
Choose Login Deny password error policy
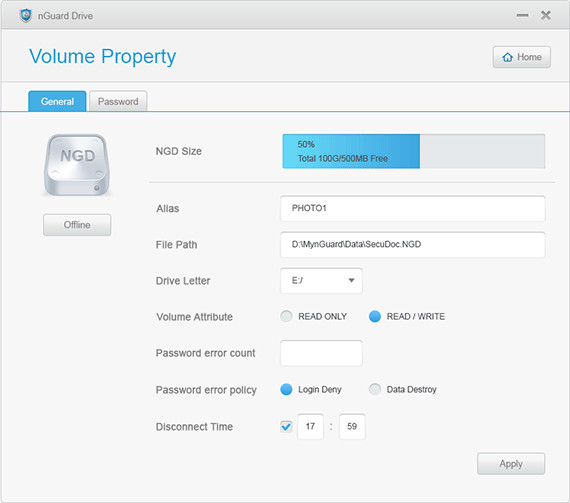coord(286,389)
